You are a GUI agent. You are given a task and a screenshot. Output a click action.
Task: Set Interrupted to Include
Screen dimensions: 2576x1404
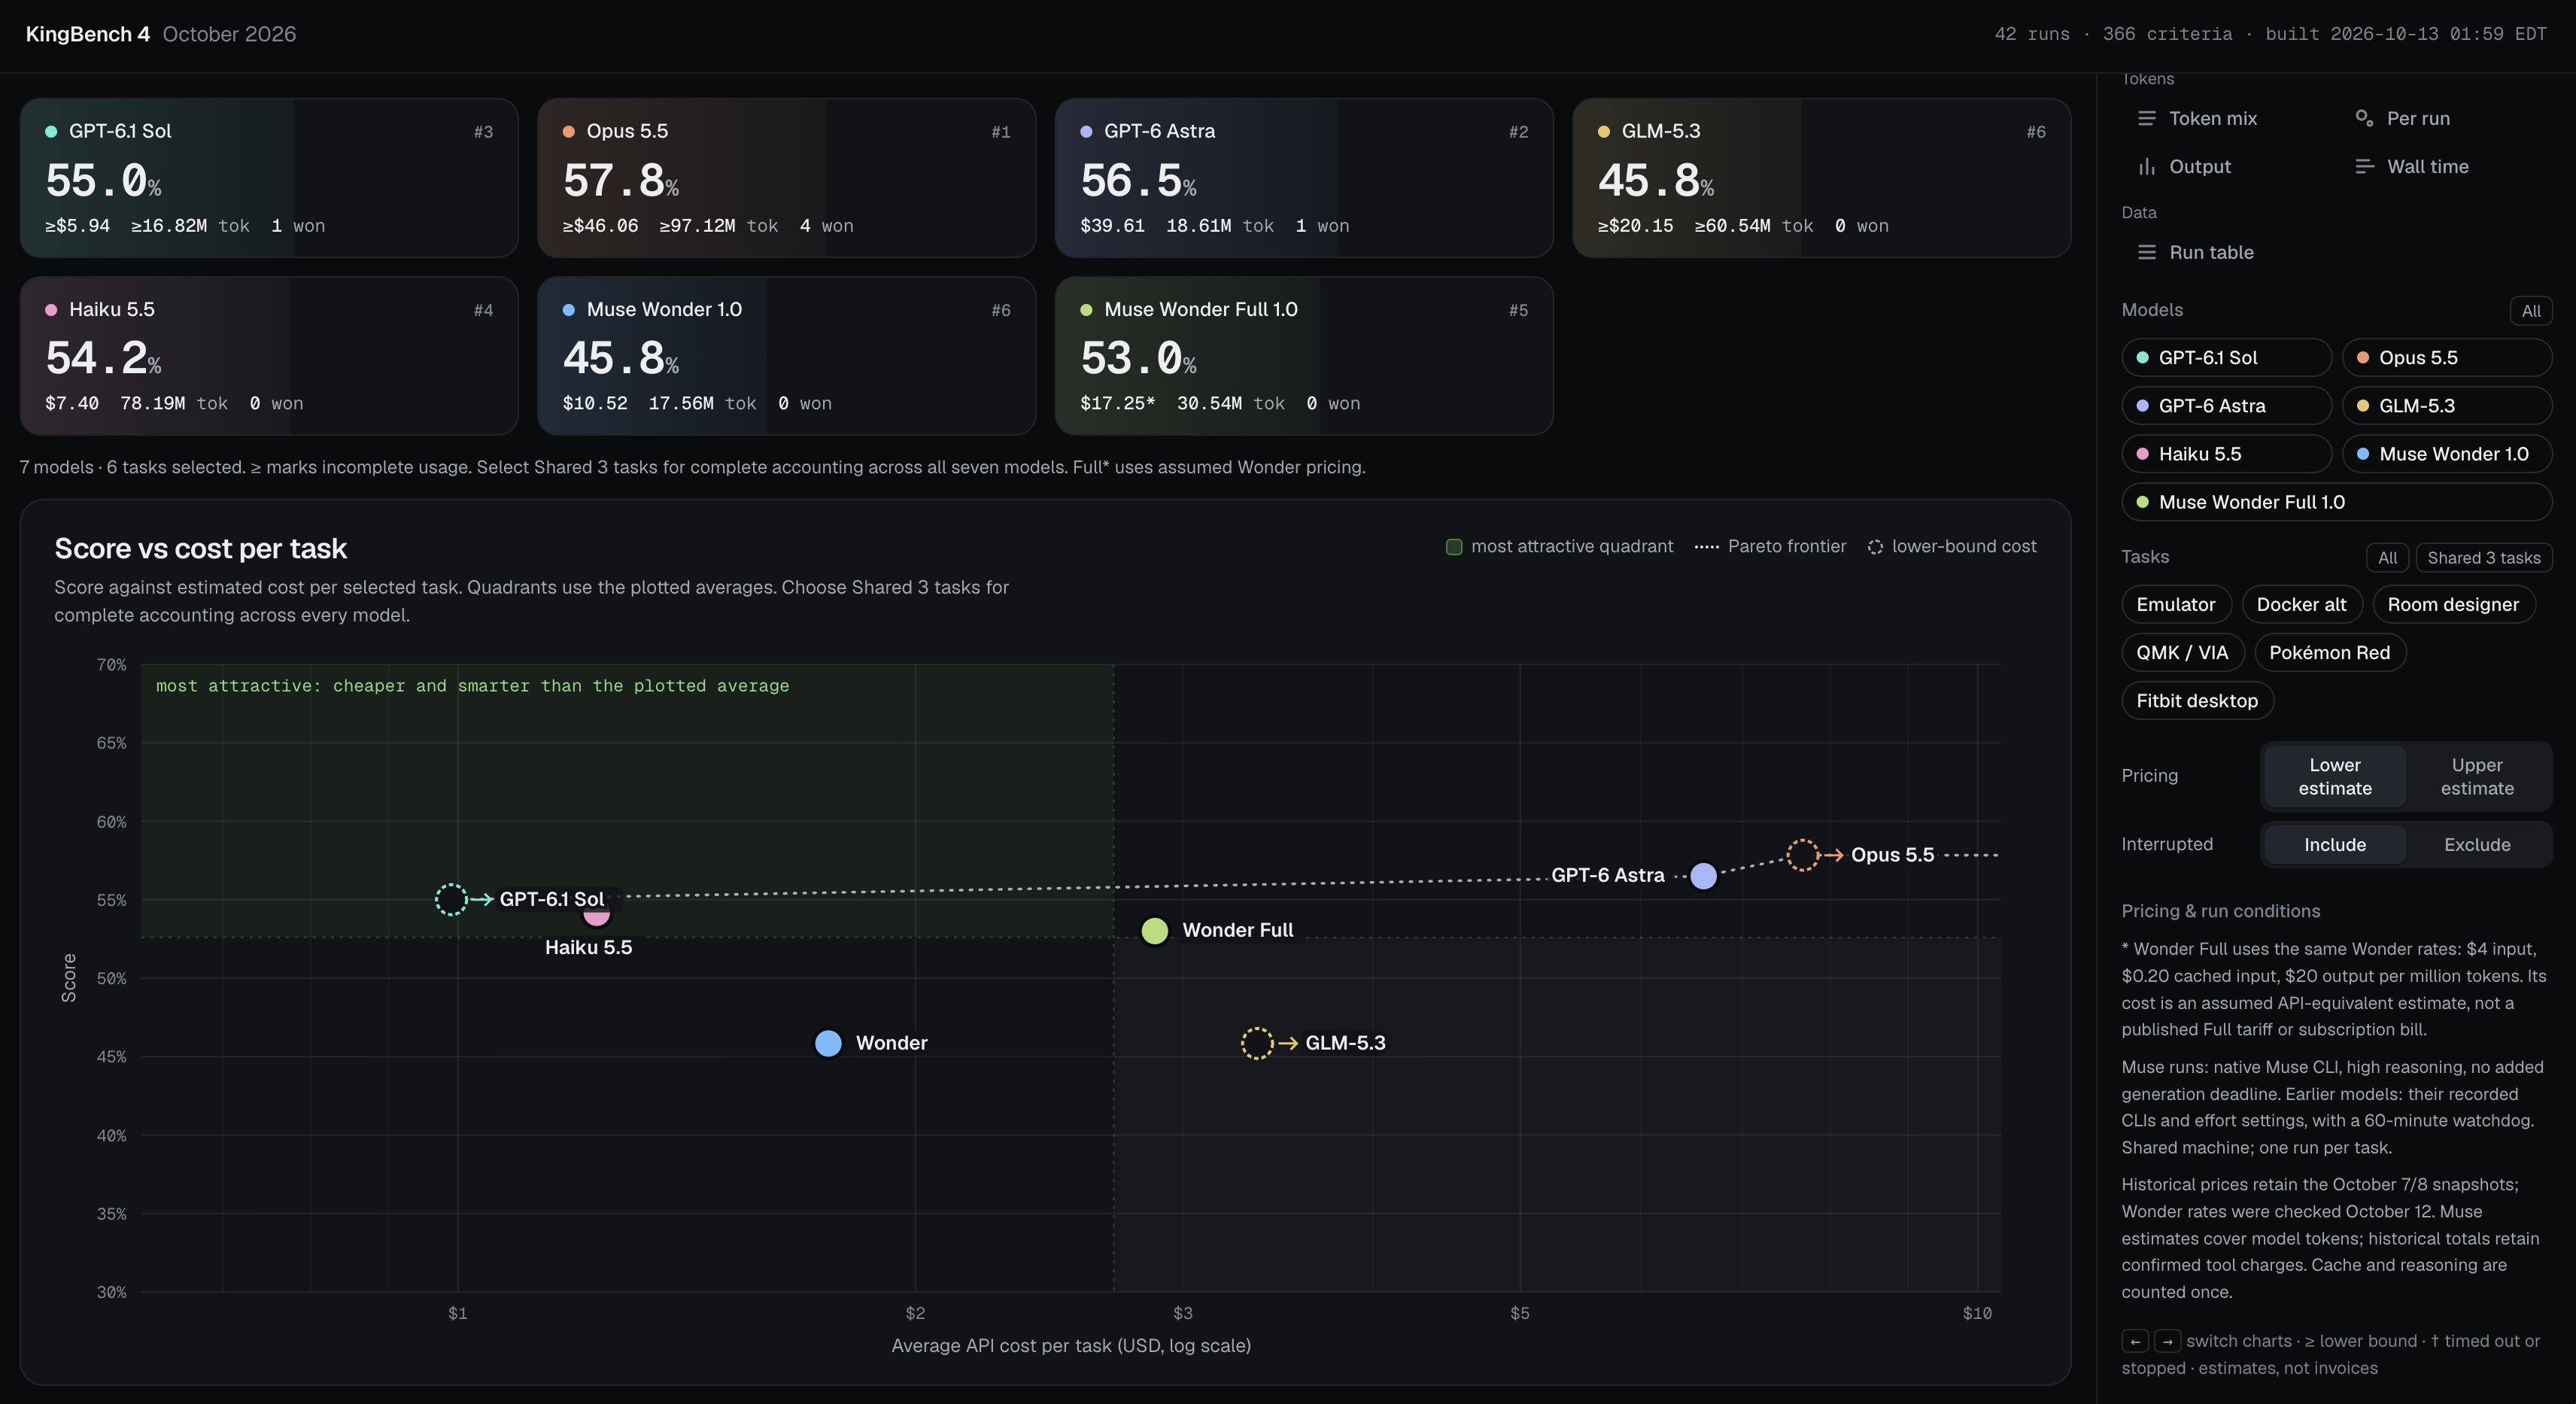pos(2334,844)
